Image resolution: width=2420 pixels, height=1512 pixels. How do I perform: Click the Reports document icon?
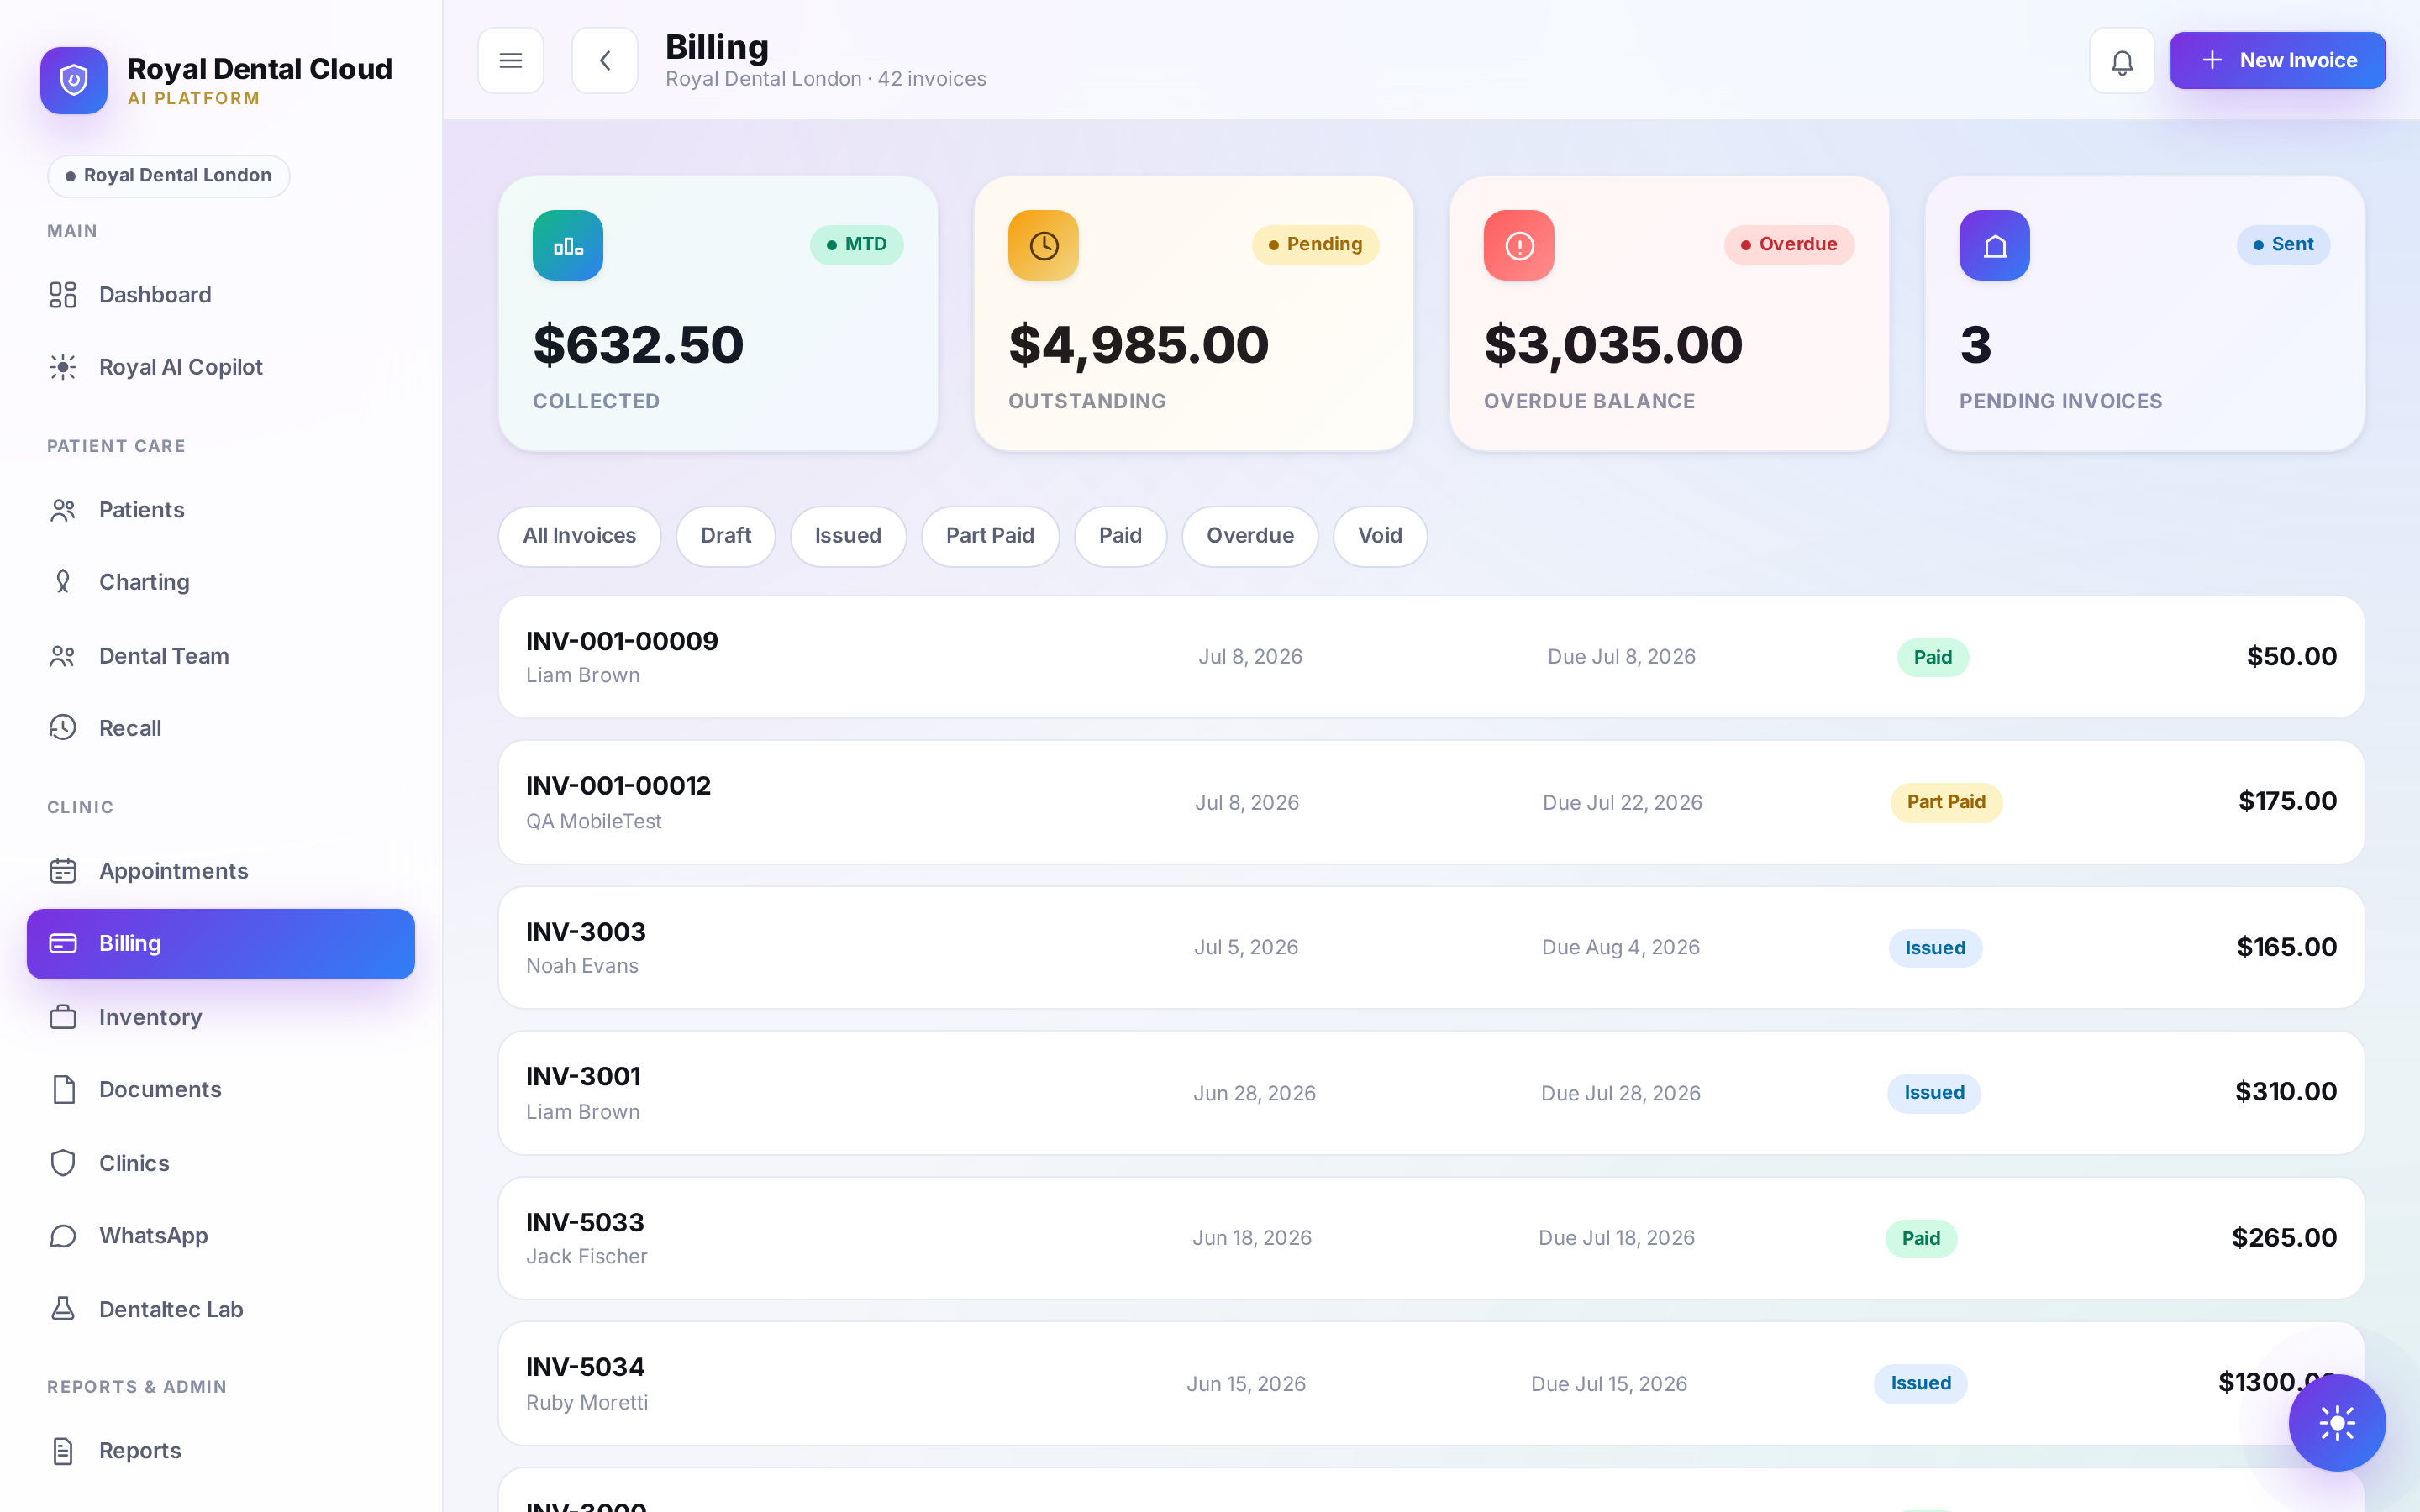click(x=63, y=1451)
